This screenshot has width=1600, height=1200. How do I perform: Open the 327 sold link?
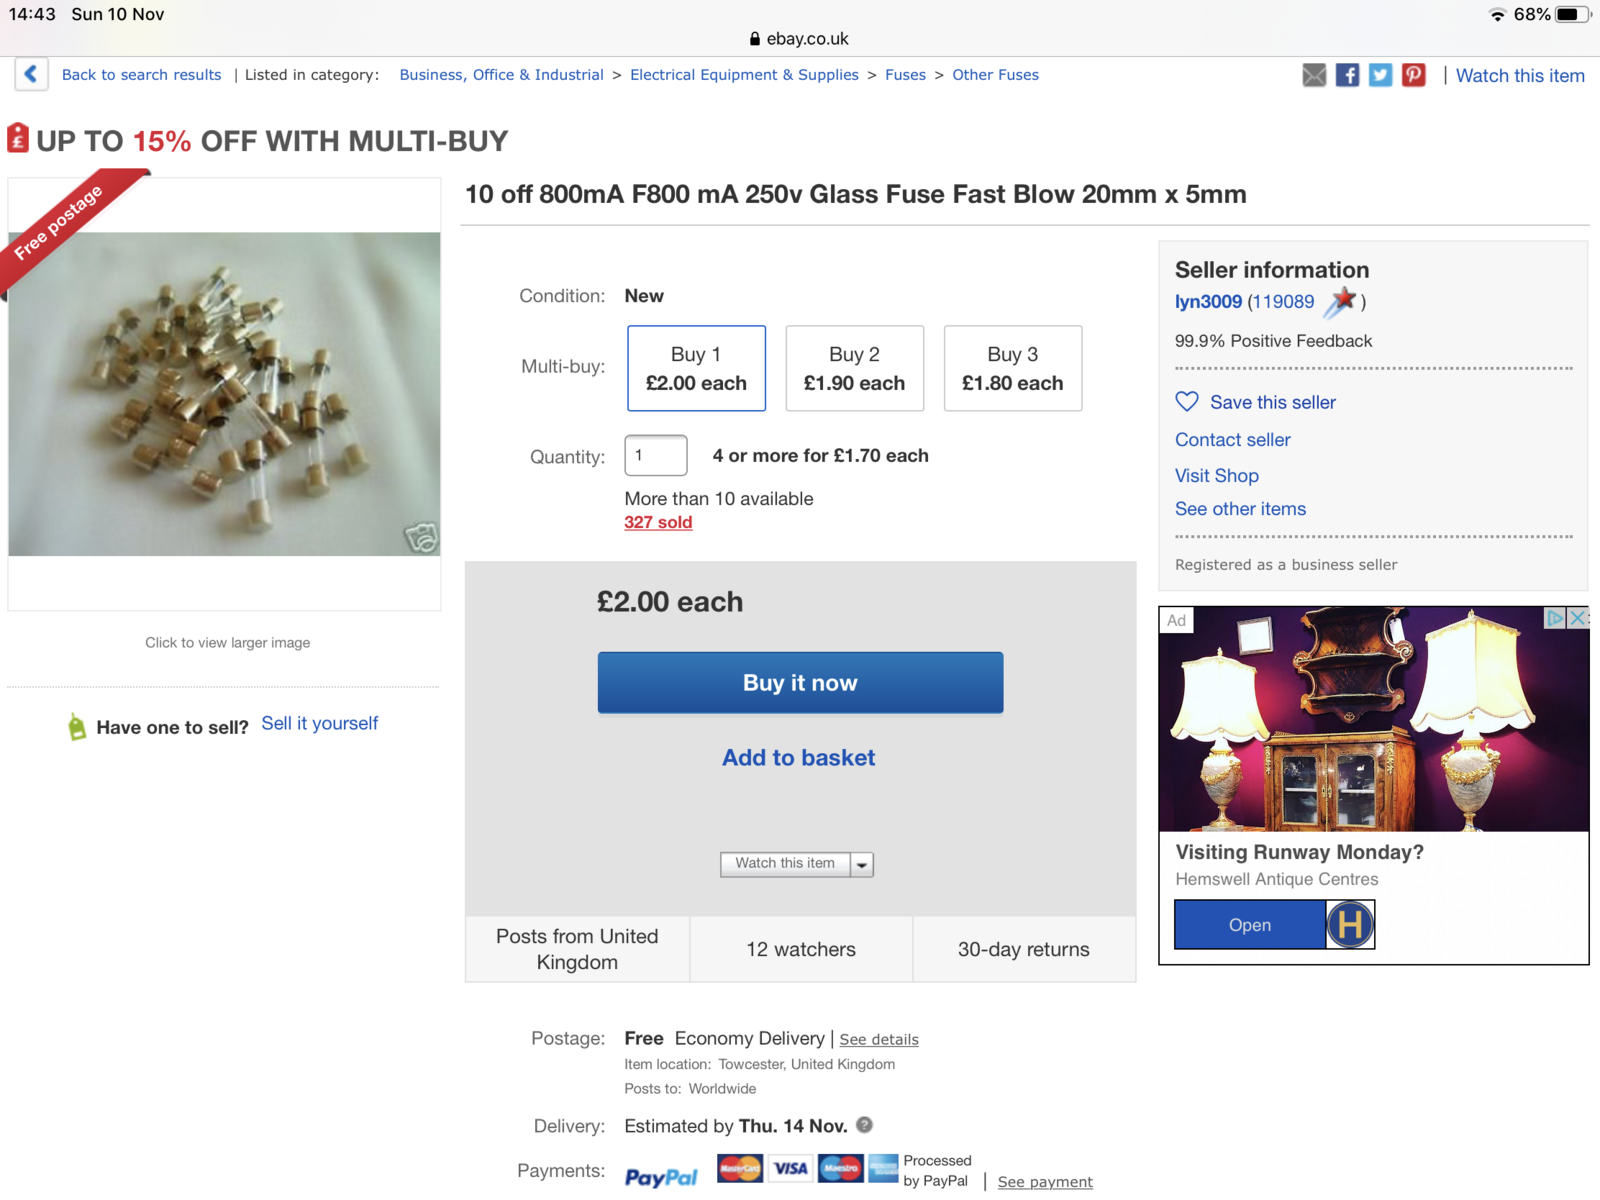coord(658,522)
